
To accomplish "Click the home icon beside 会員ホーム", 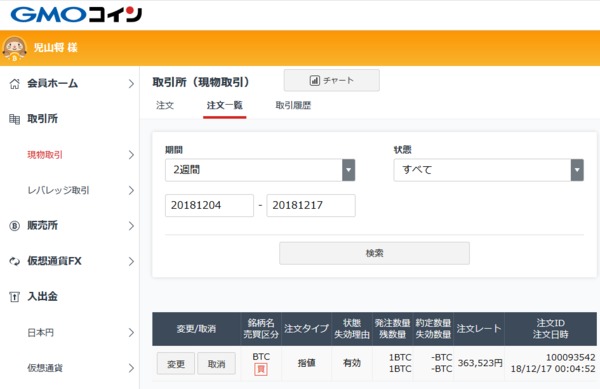I will [14, 83].
